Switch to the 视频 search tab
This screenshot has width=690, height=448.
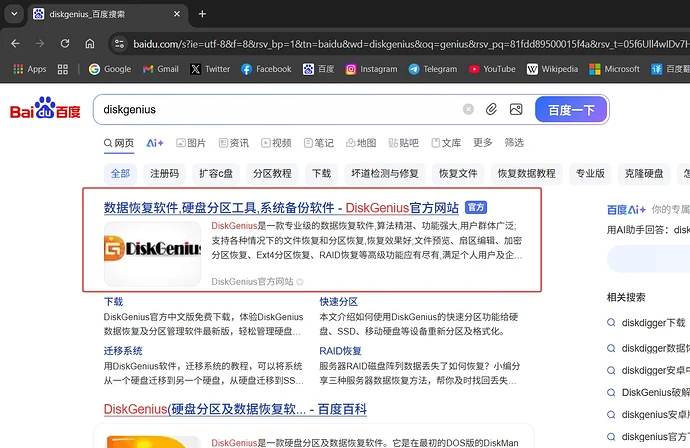point(275,143)
